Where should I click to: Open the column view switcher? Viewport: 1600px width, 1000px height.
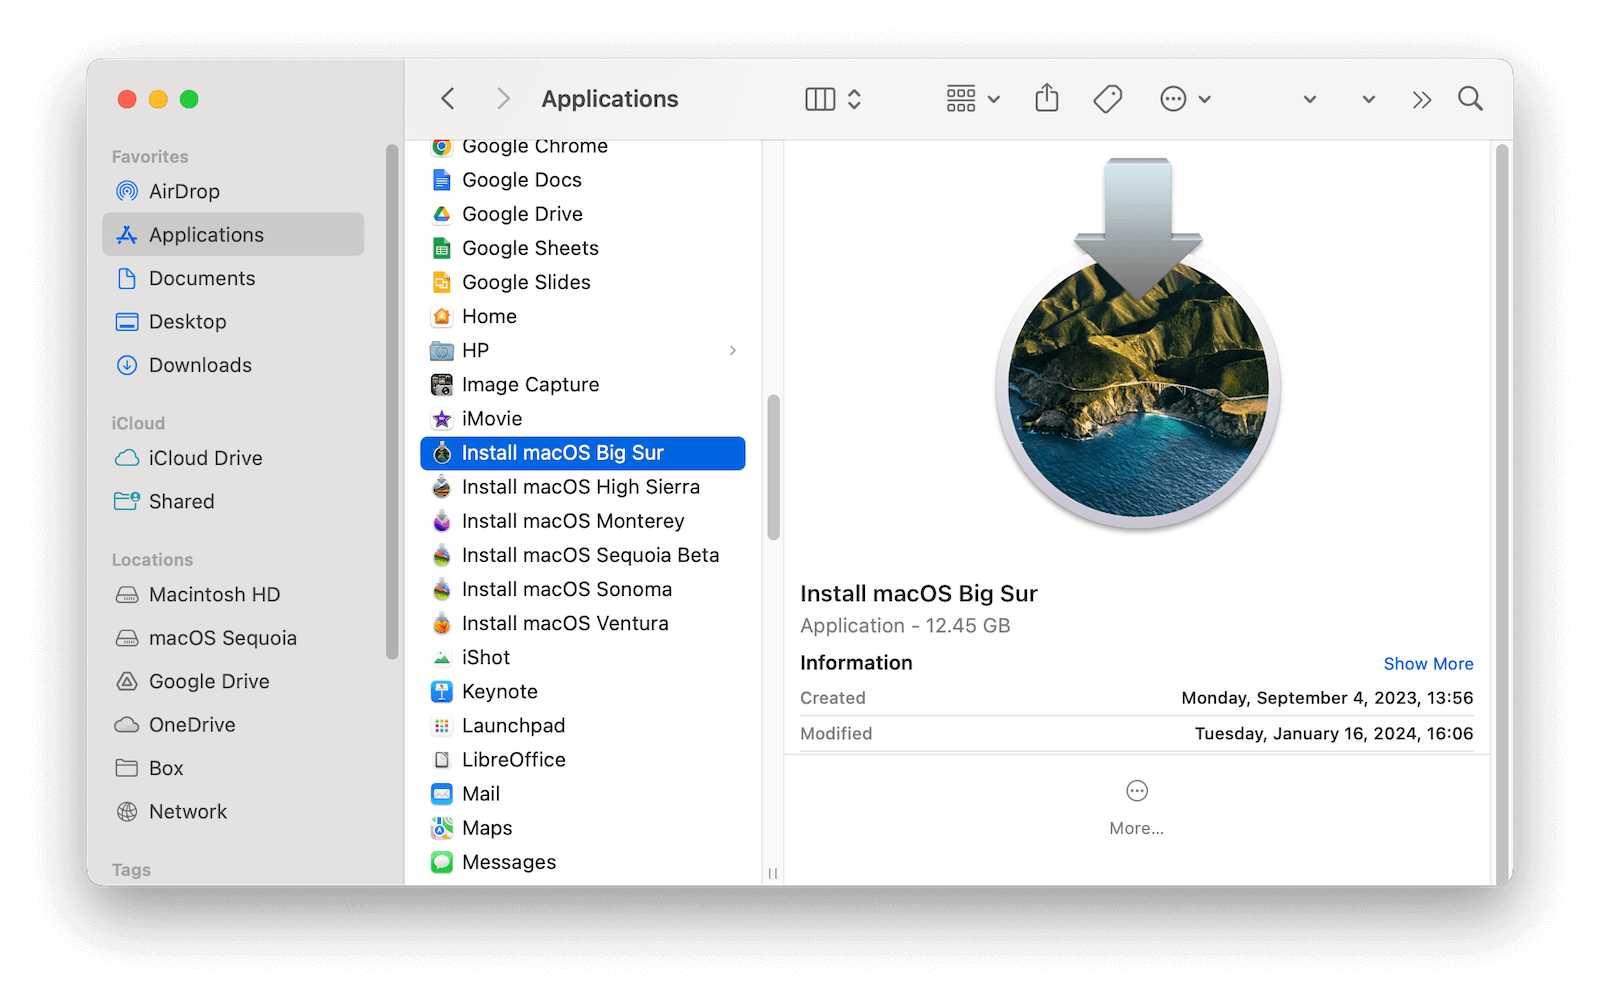coord(833,99)
